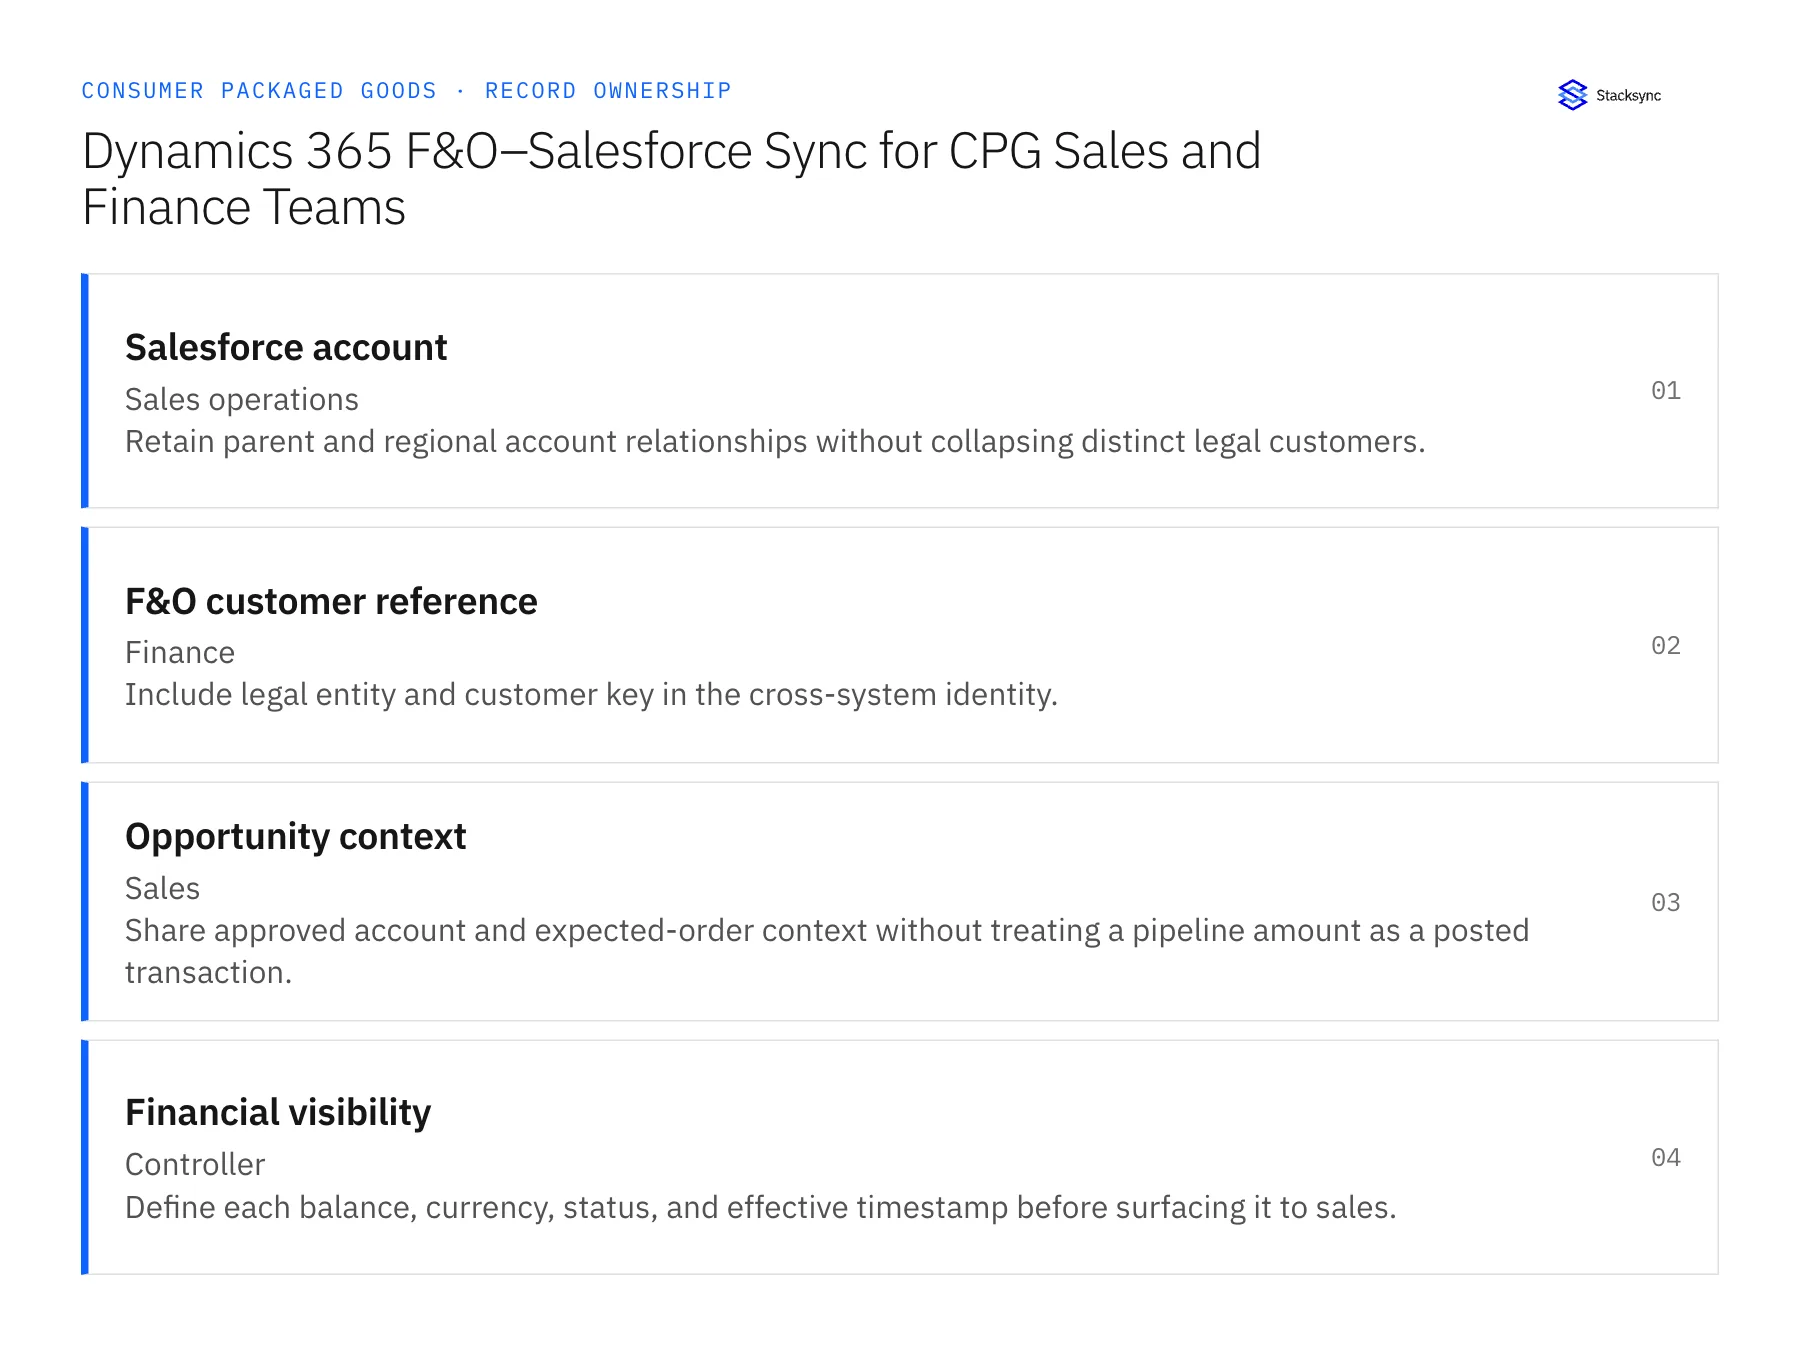Select the 'Include legal entity and customer key' text
The width and height of the screenshot is (1800, 1350).
(x=591, y=695)
